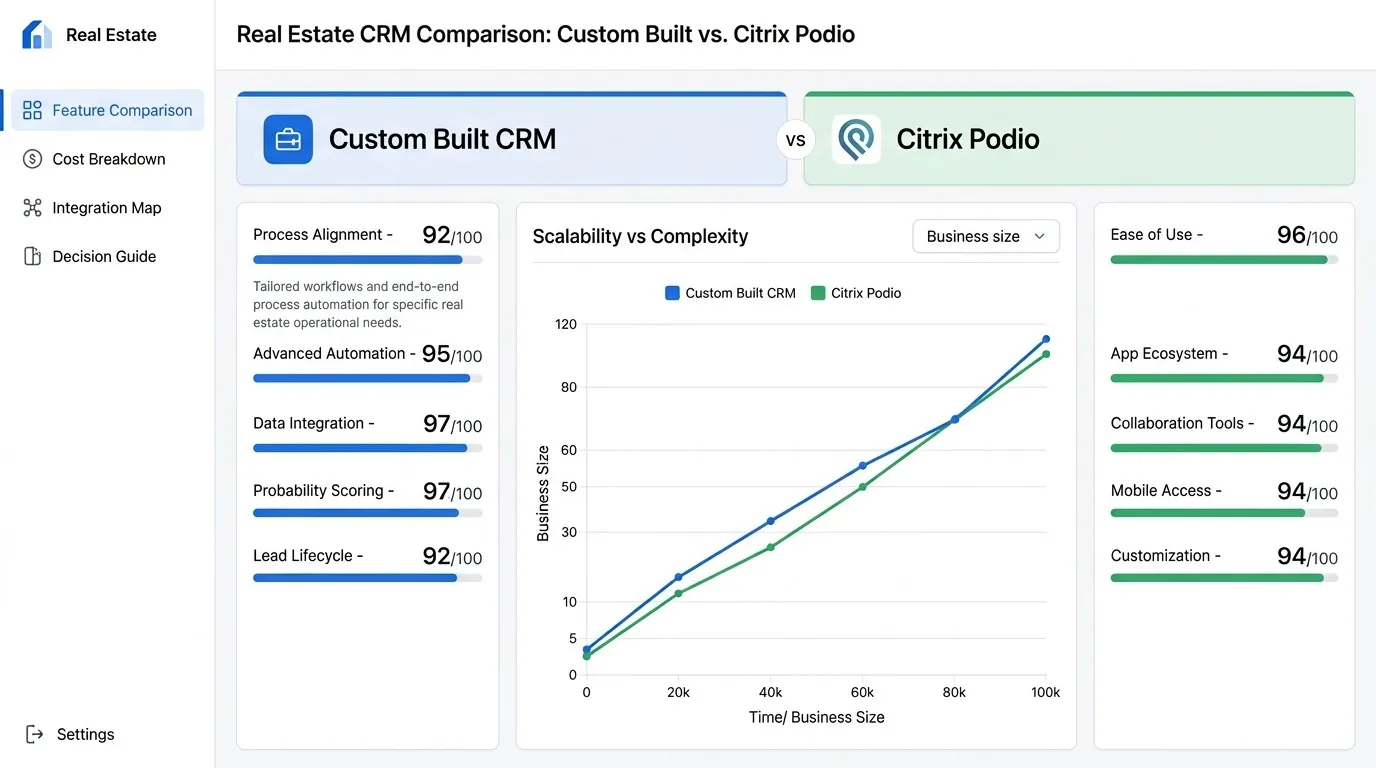This screenshot has width=1376, height=768.
Task: Open the Feature Comparison section
Action: (108, 110)
